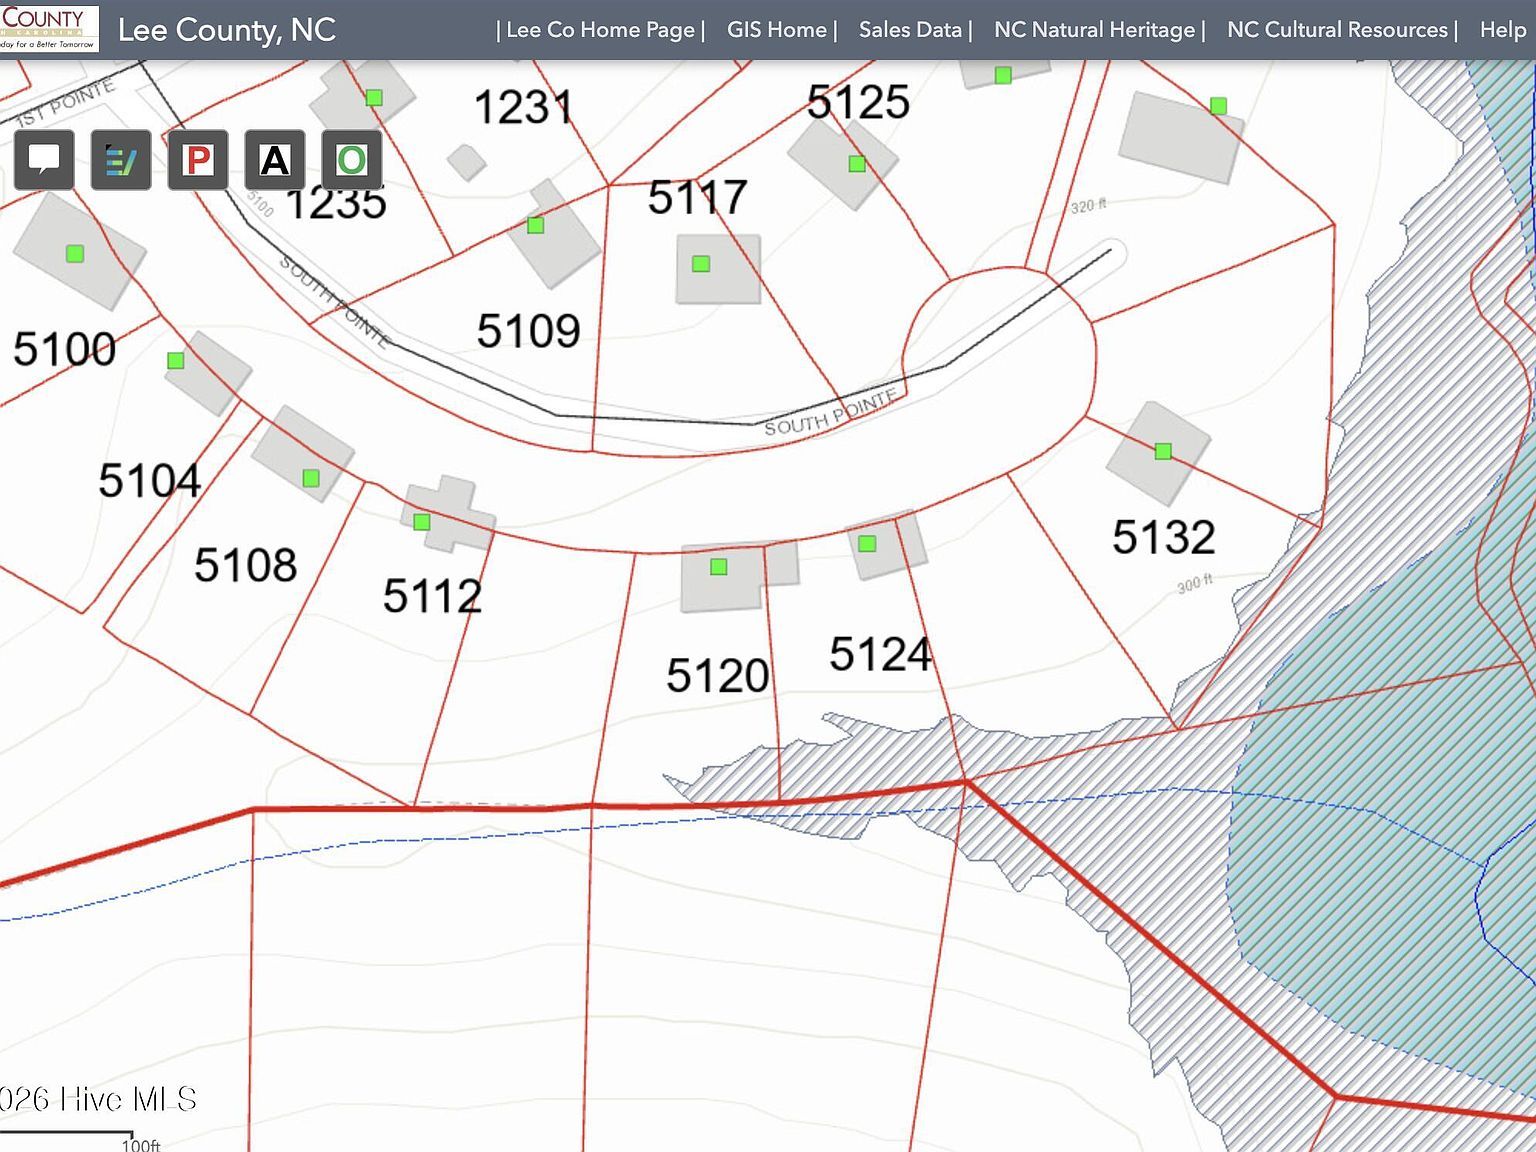Select the green marker on parcel 5117
Image resolution: width=1536 pixels, height=1152 pixels.
(700, 263)
